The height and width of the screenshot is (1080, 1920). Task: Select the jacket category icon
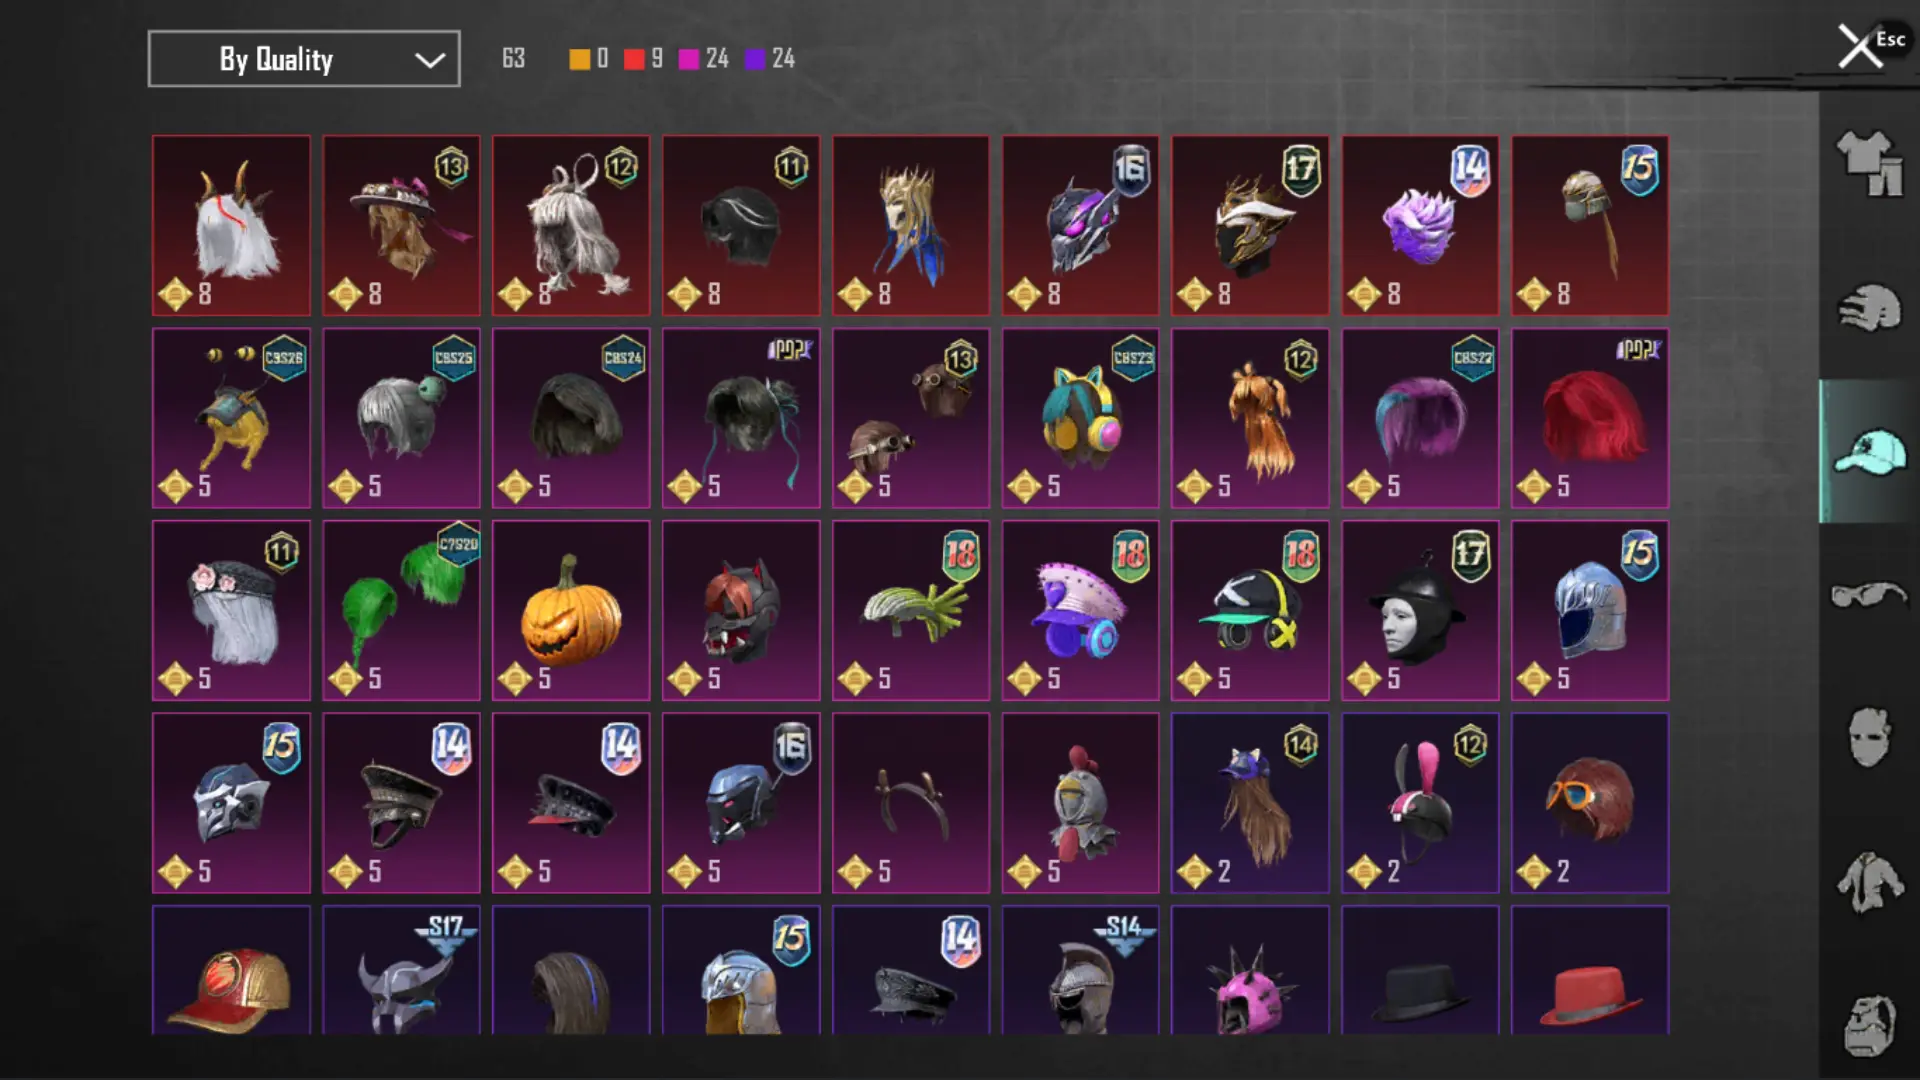click(x=1869, y=882)
